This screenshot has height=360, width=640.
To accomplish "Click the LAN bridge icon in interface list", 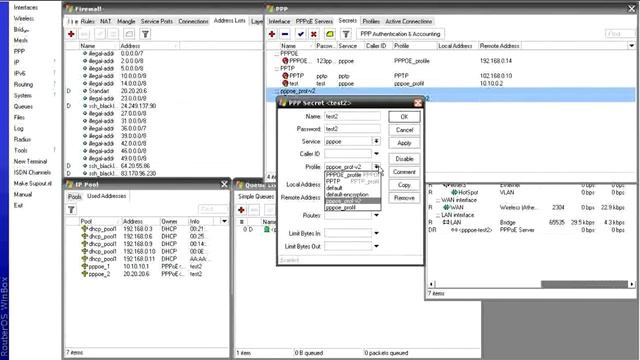I will 446,222.
